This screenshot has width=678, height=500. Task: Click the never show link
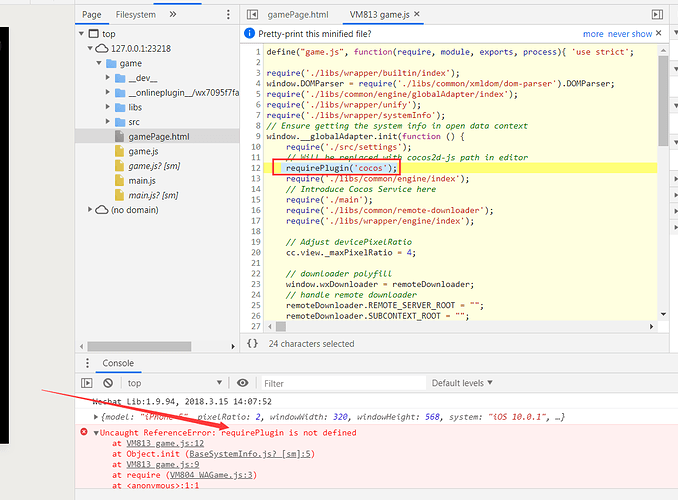pos(630,34)
